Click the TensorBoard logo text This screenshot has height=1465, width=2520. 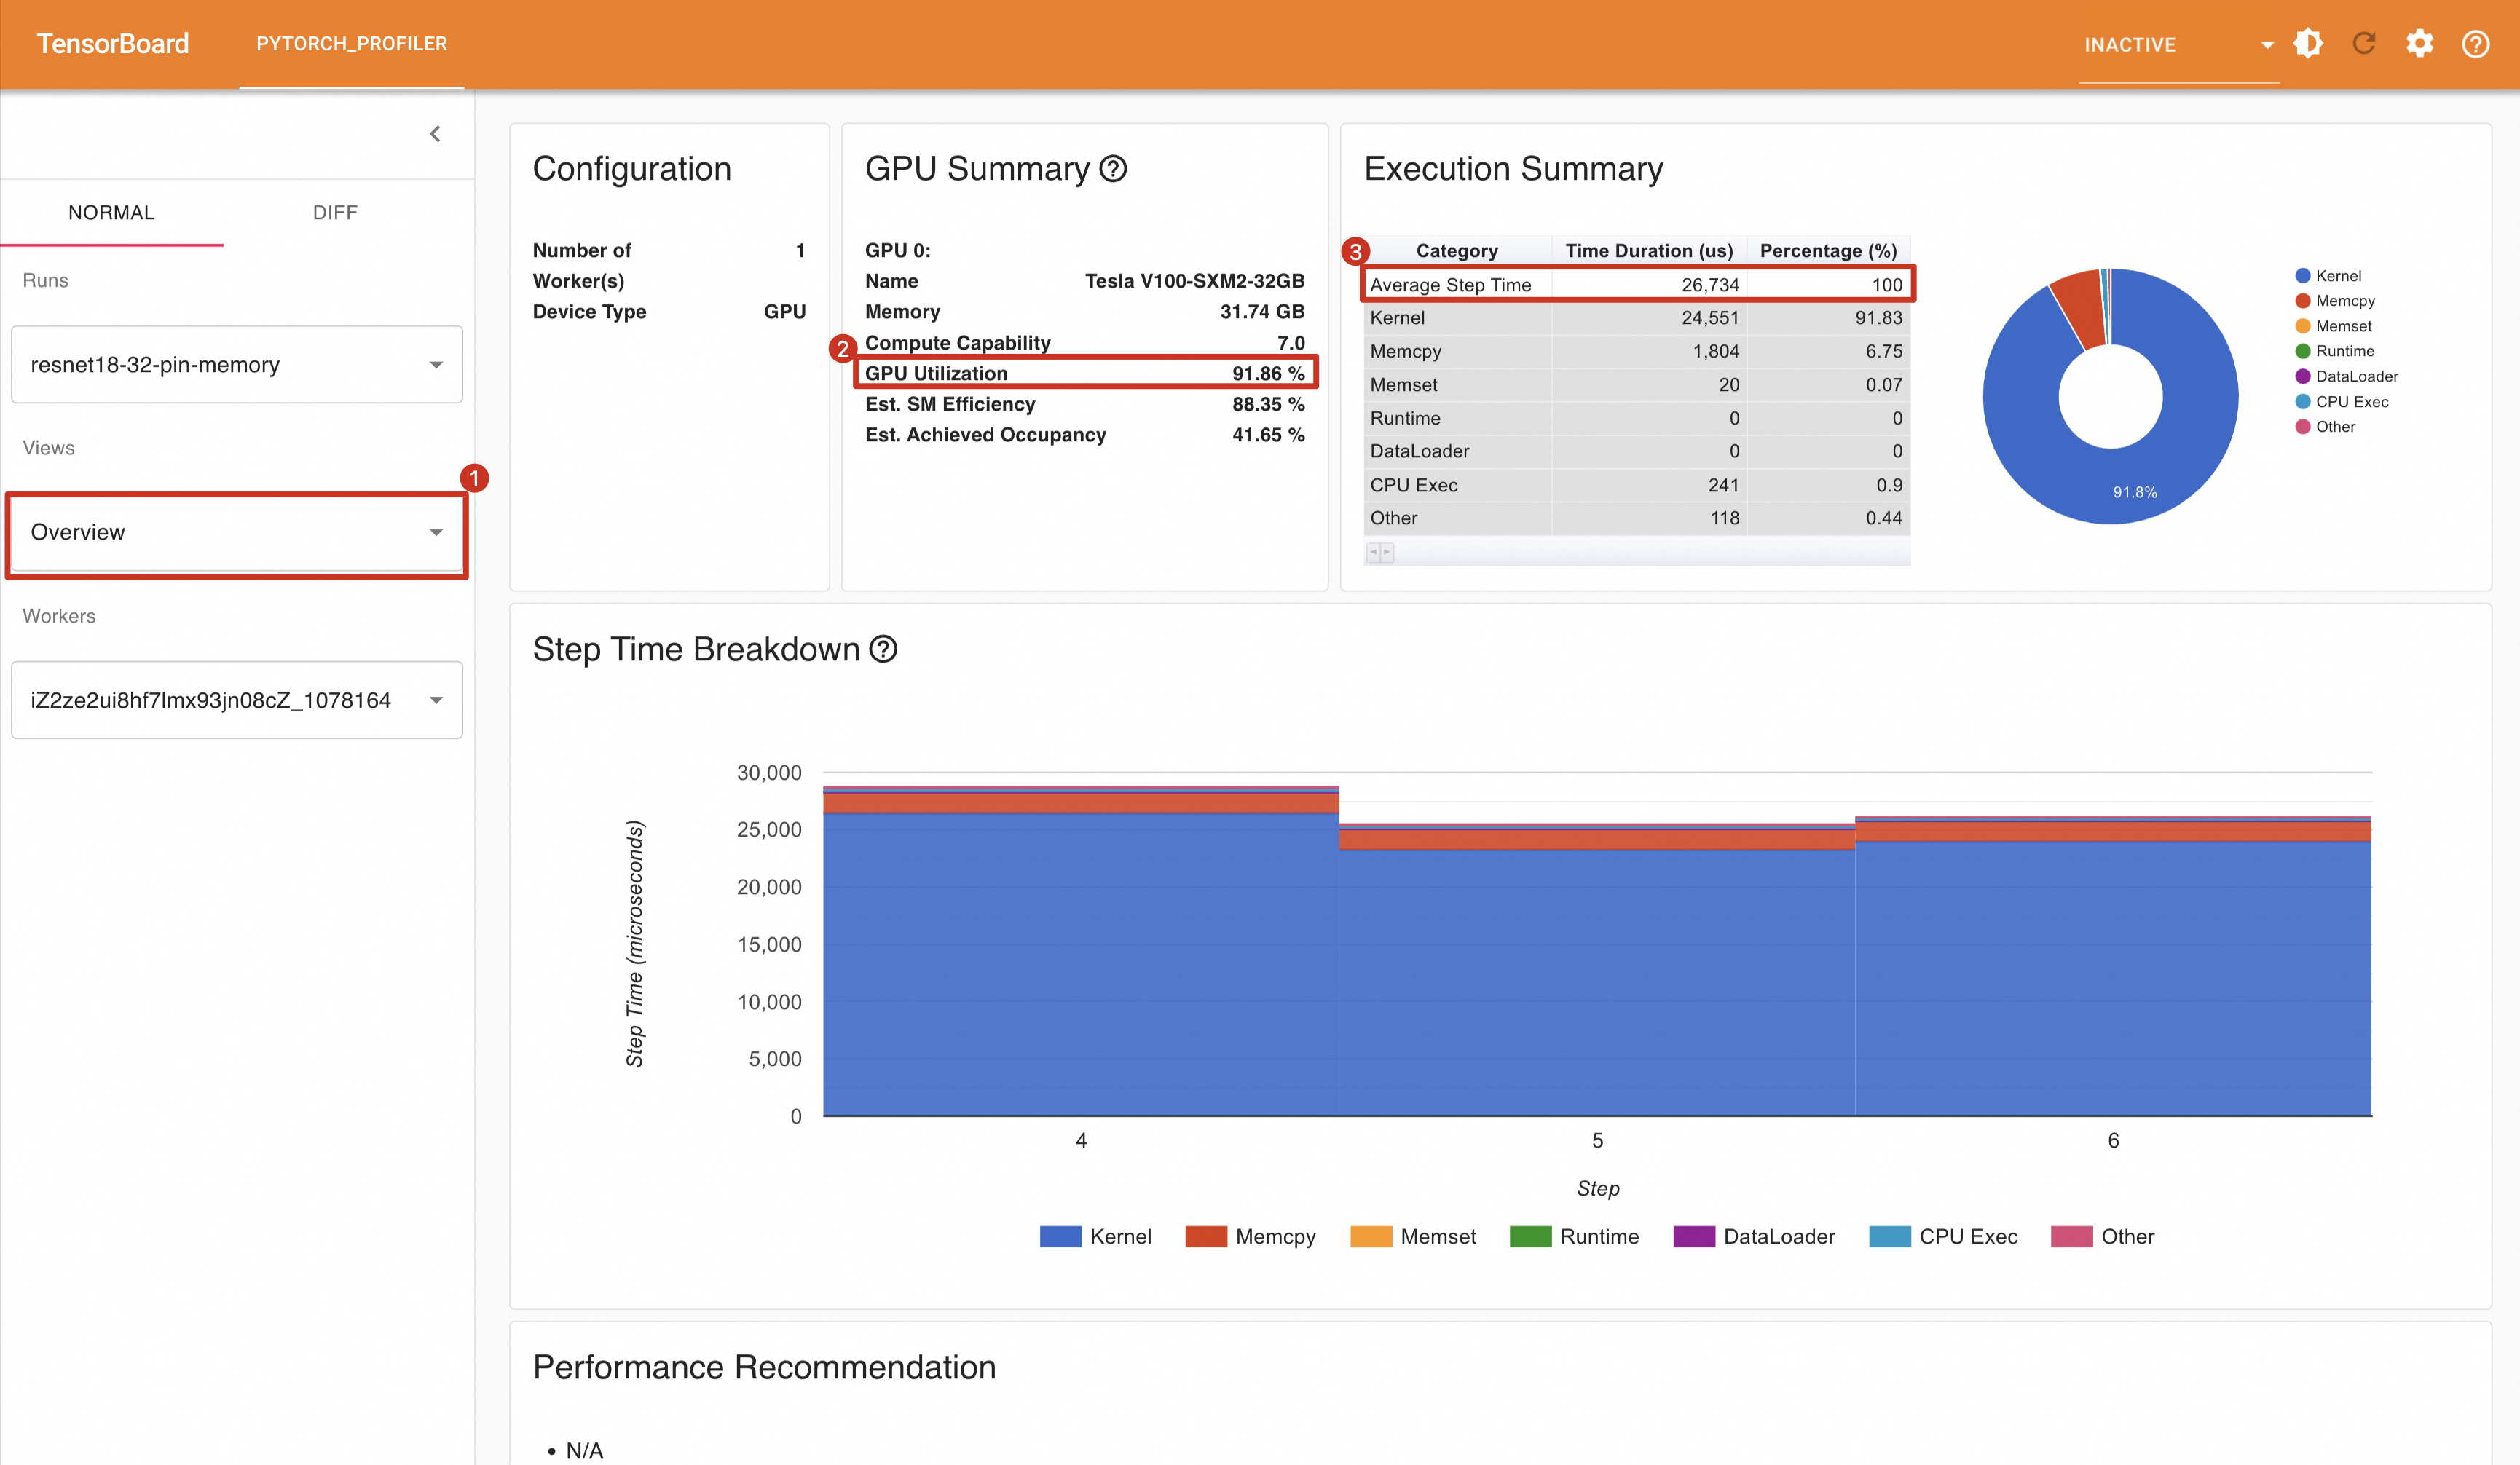(113, 44)
